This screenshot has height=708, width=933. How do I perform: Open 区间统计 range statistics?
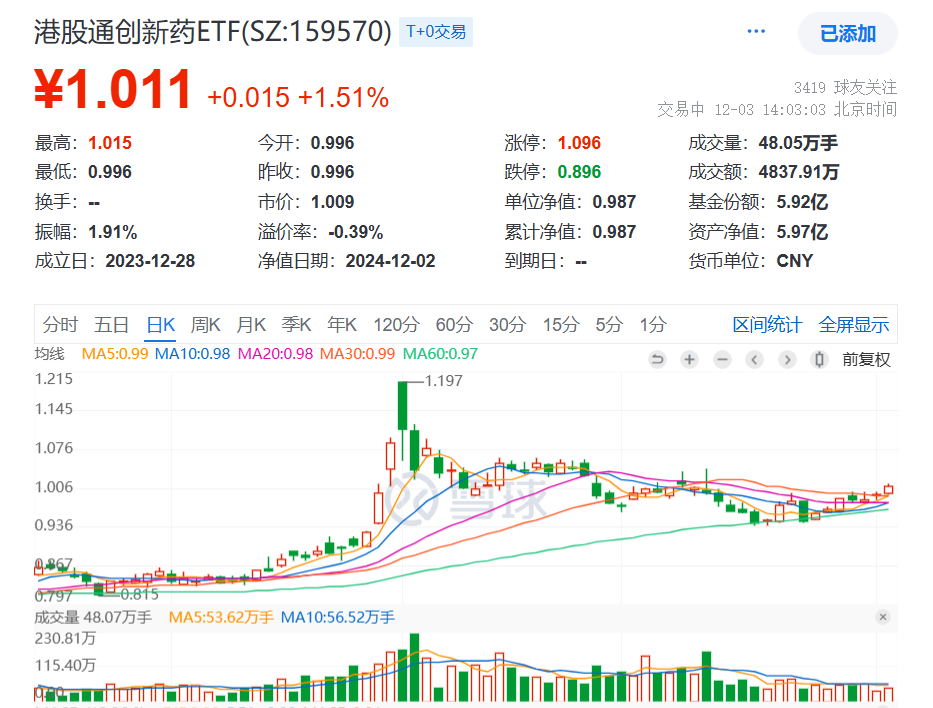767,324
